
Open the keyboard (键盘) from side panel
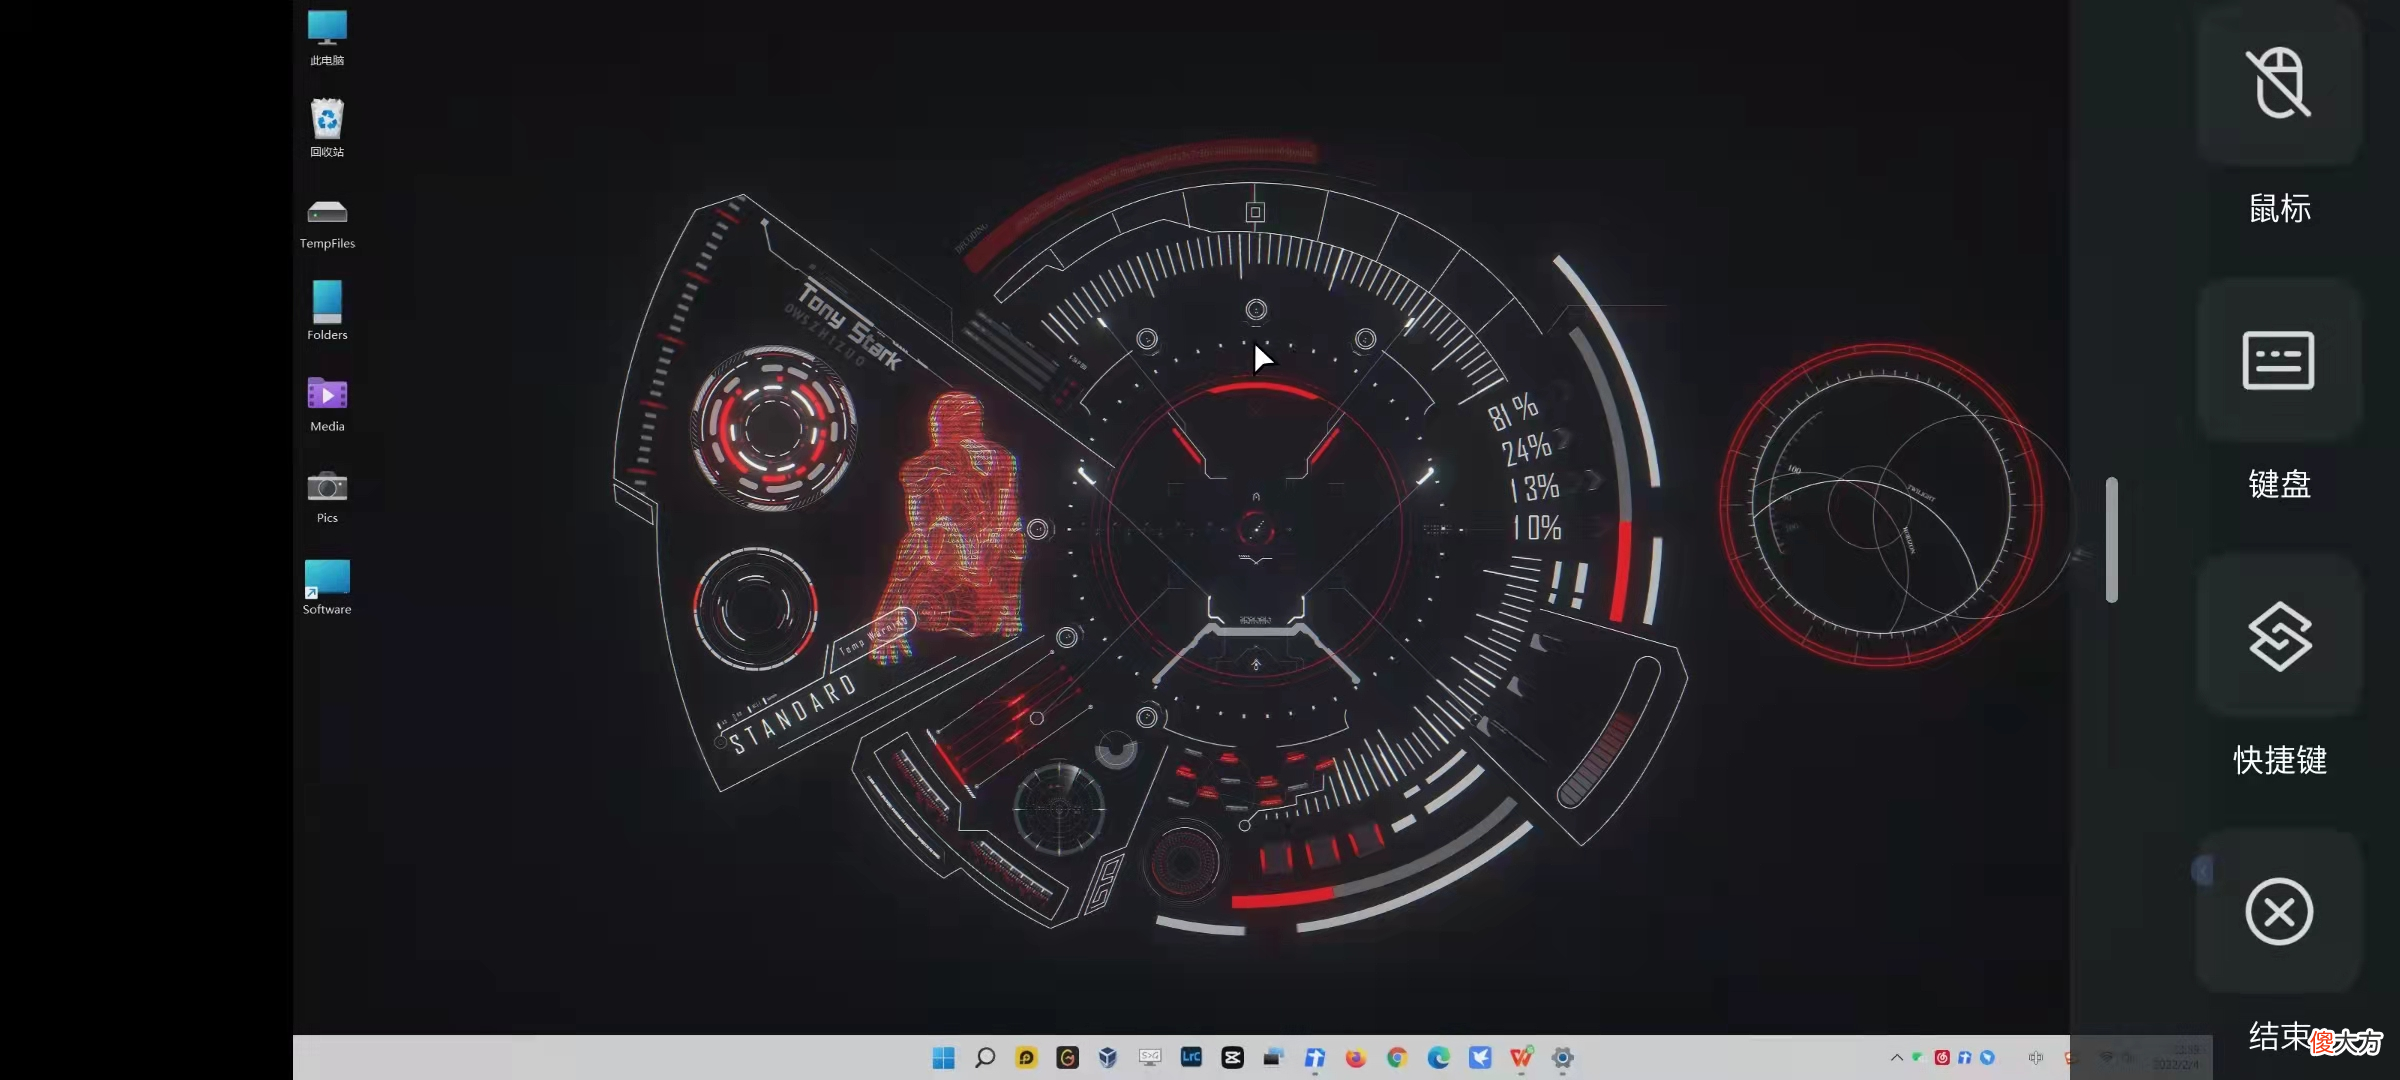2279,360
